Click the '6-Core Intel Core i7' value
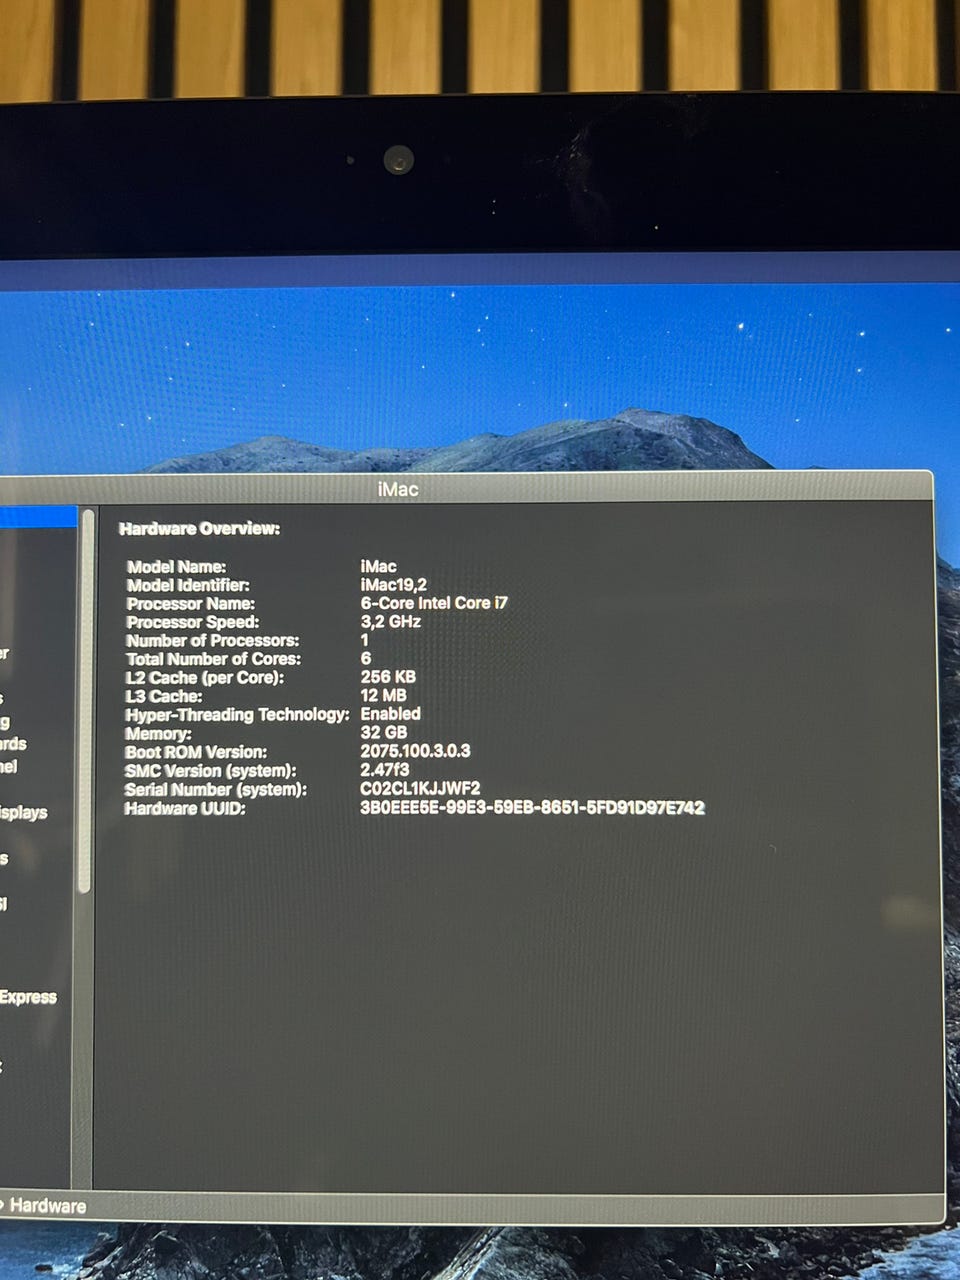This screenshot has height=1280, width=960. [x=434, y=603]
